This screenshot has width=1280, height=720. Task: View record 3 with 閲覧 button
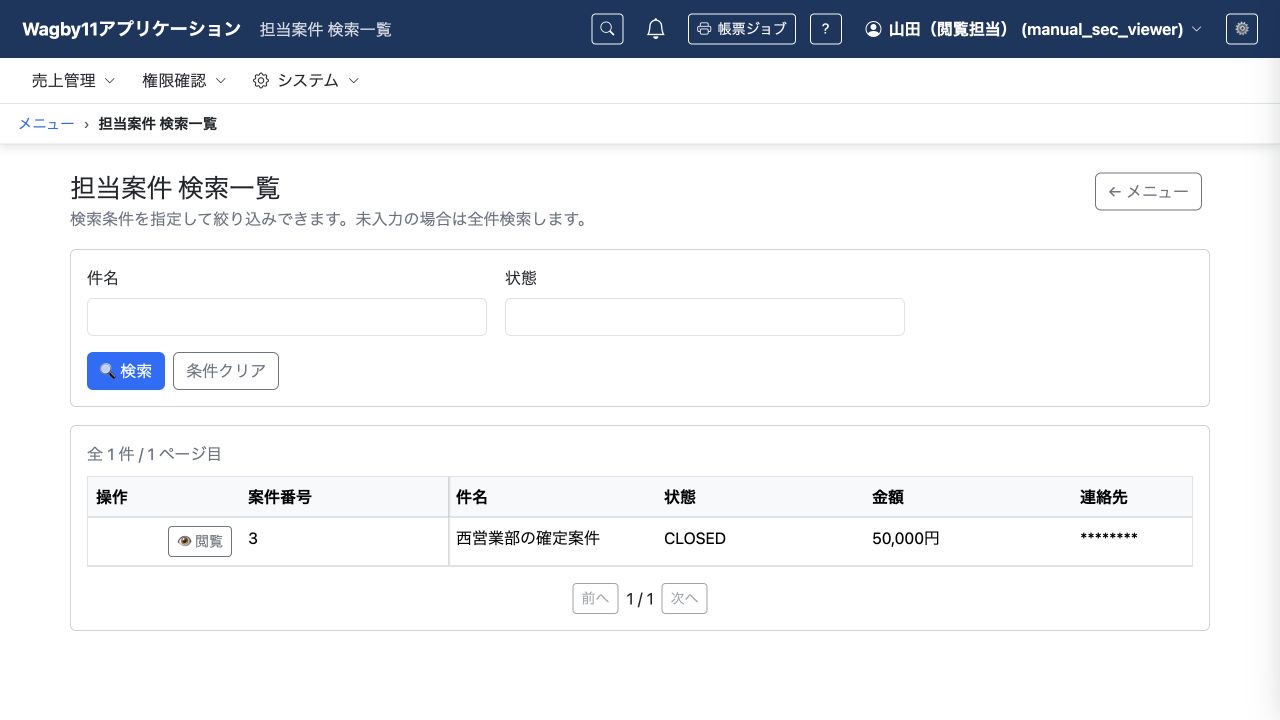[x=200, y=541]
